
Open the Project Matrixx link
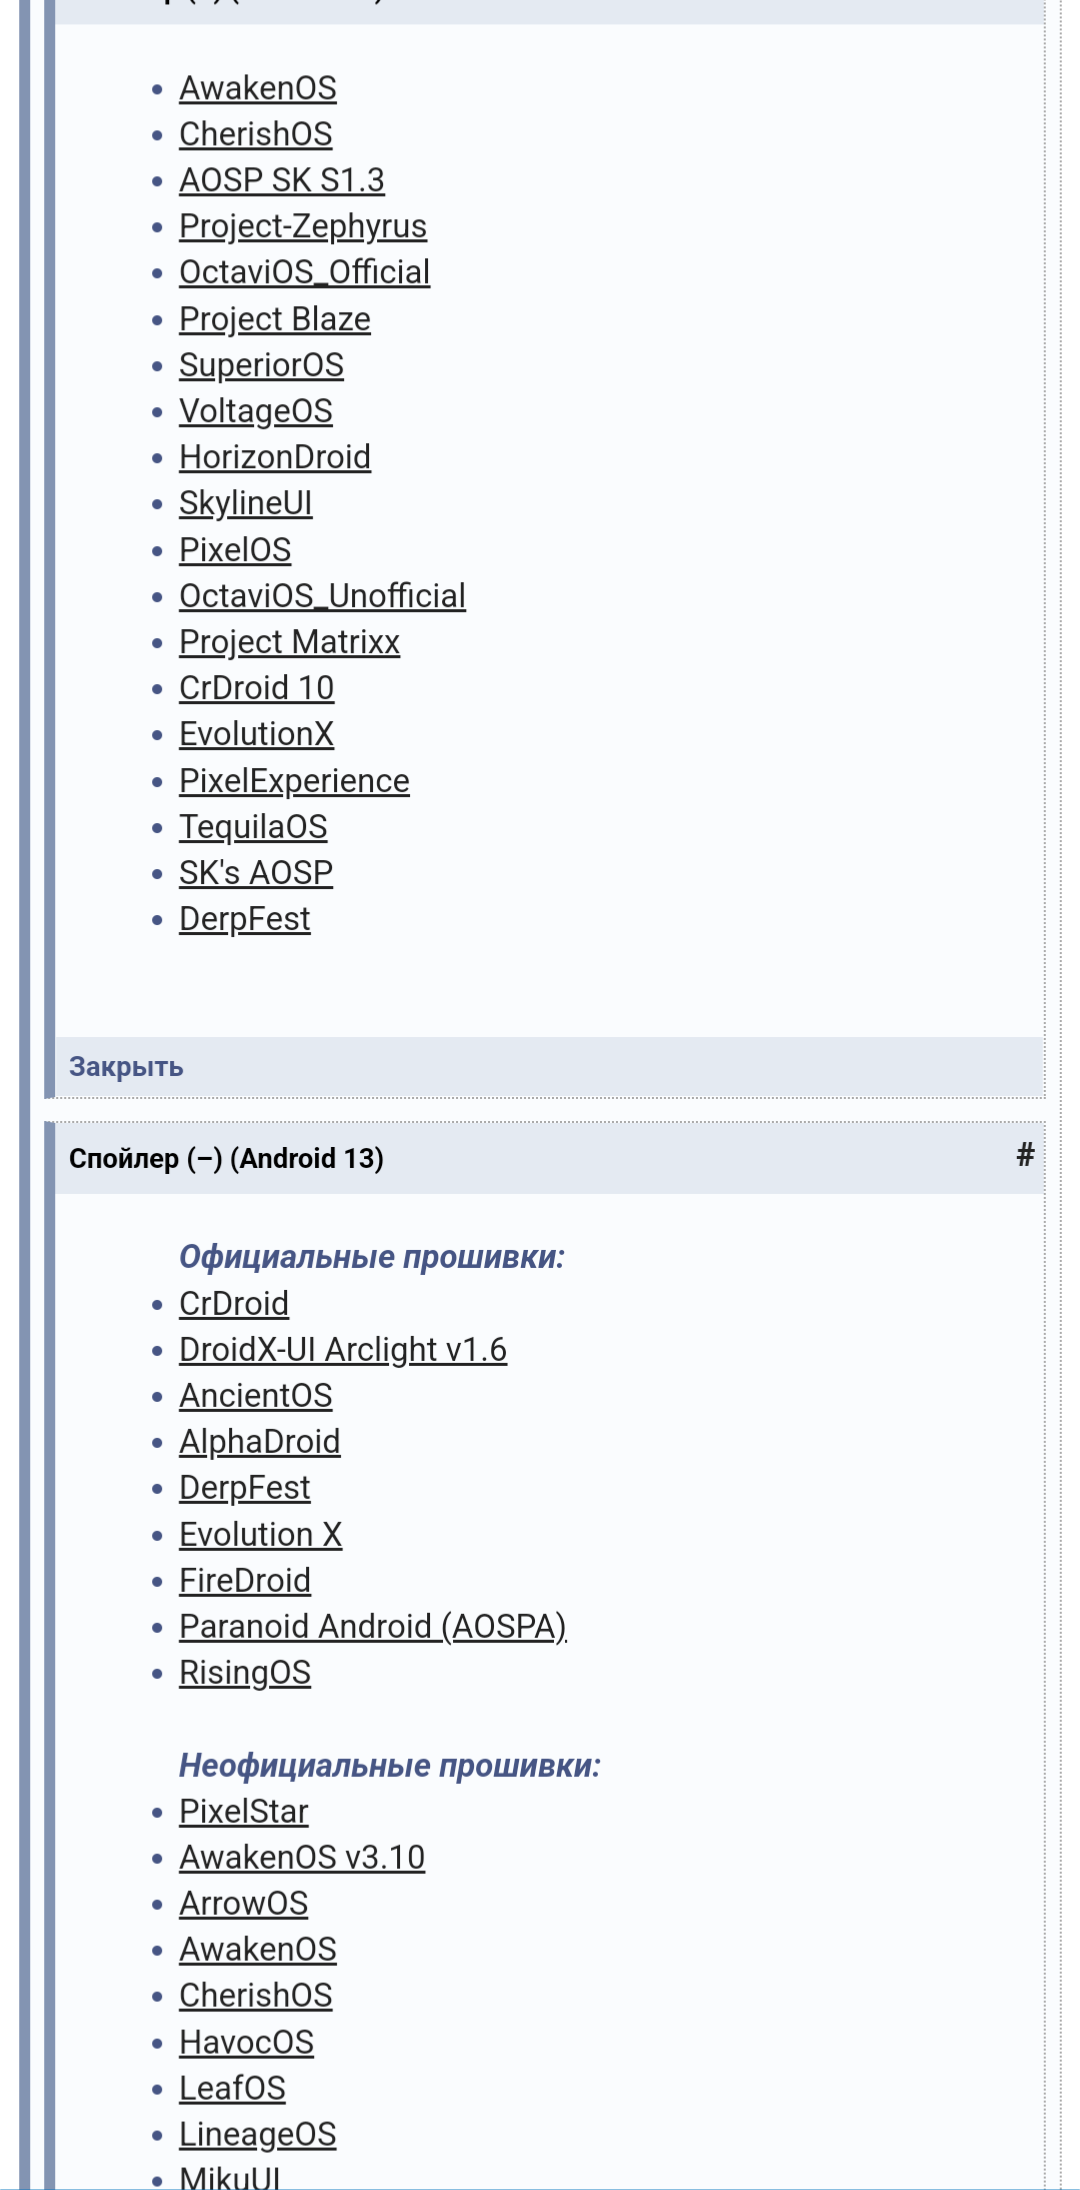pyautogui.click(x=290, y=642)
